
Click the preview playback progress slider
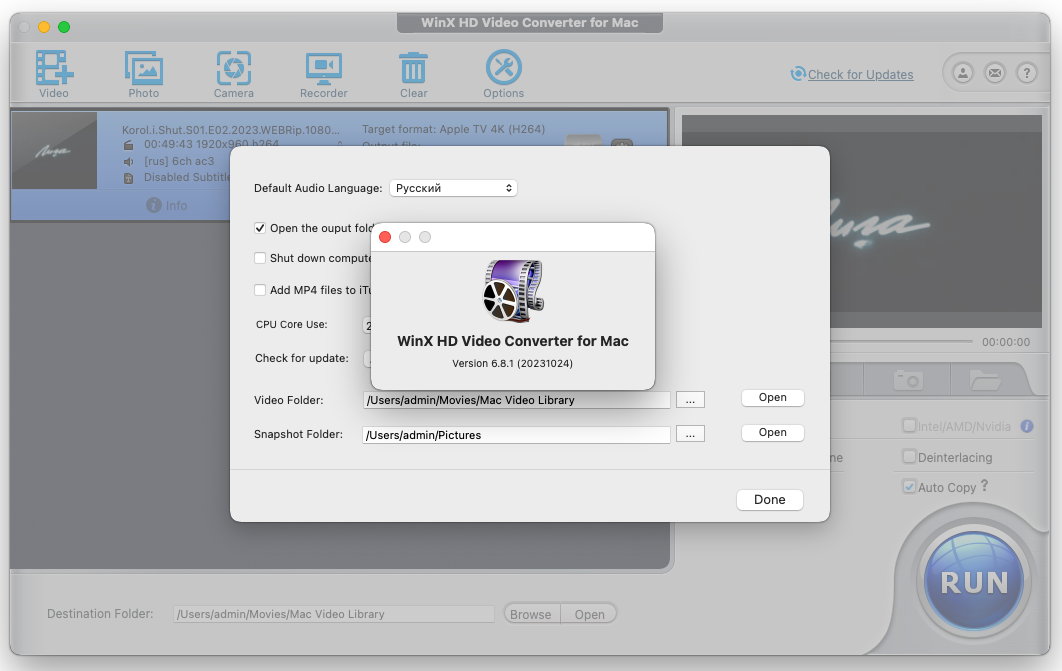click(x=901, y=341)
